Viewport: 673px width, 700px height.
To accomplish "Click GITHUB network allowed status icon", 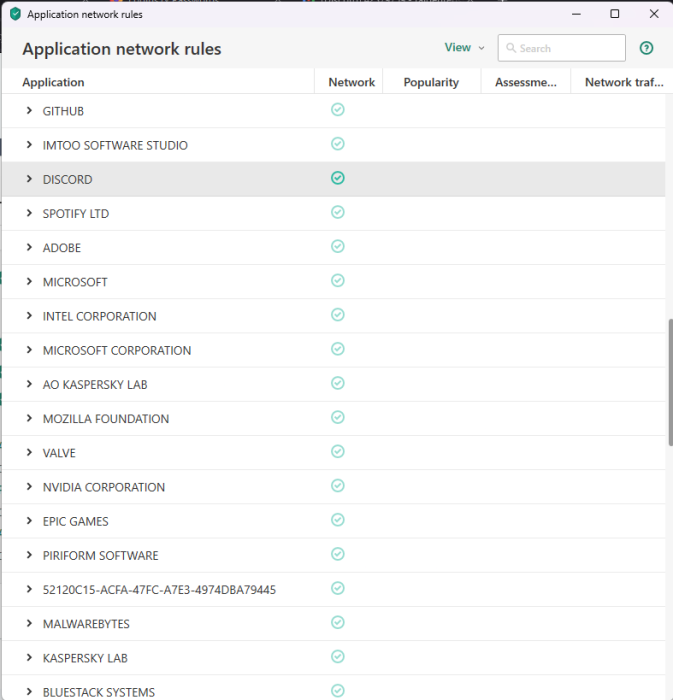I will pos(338,109).
